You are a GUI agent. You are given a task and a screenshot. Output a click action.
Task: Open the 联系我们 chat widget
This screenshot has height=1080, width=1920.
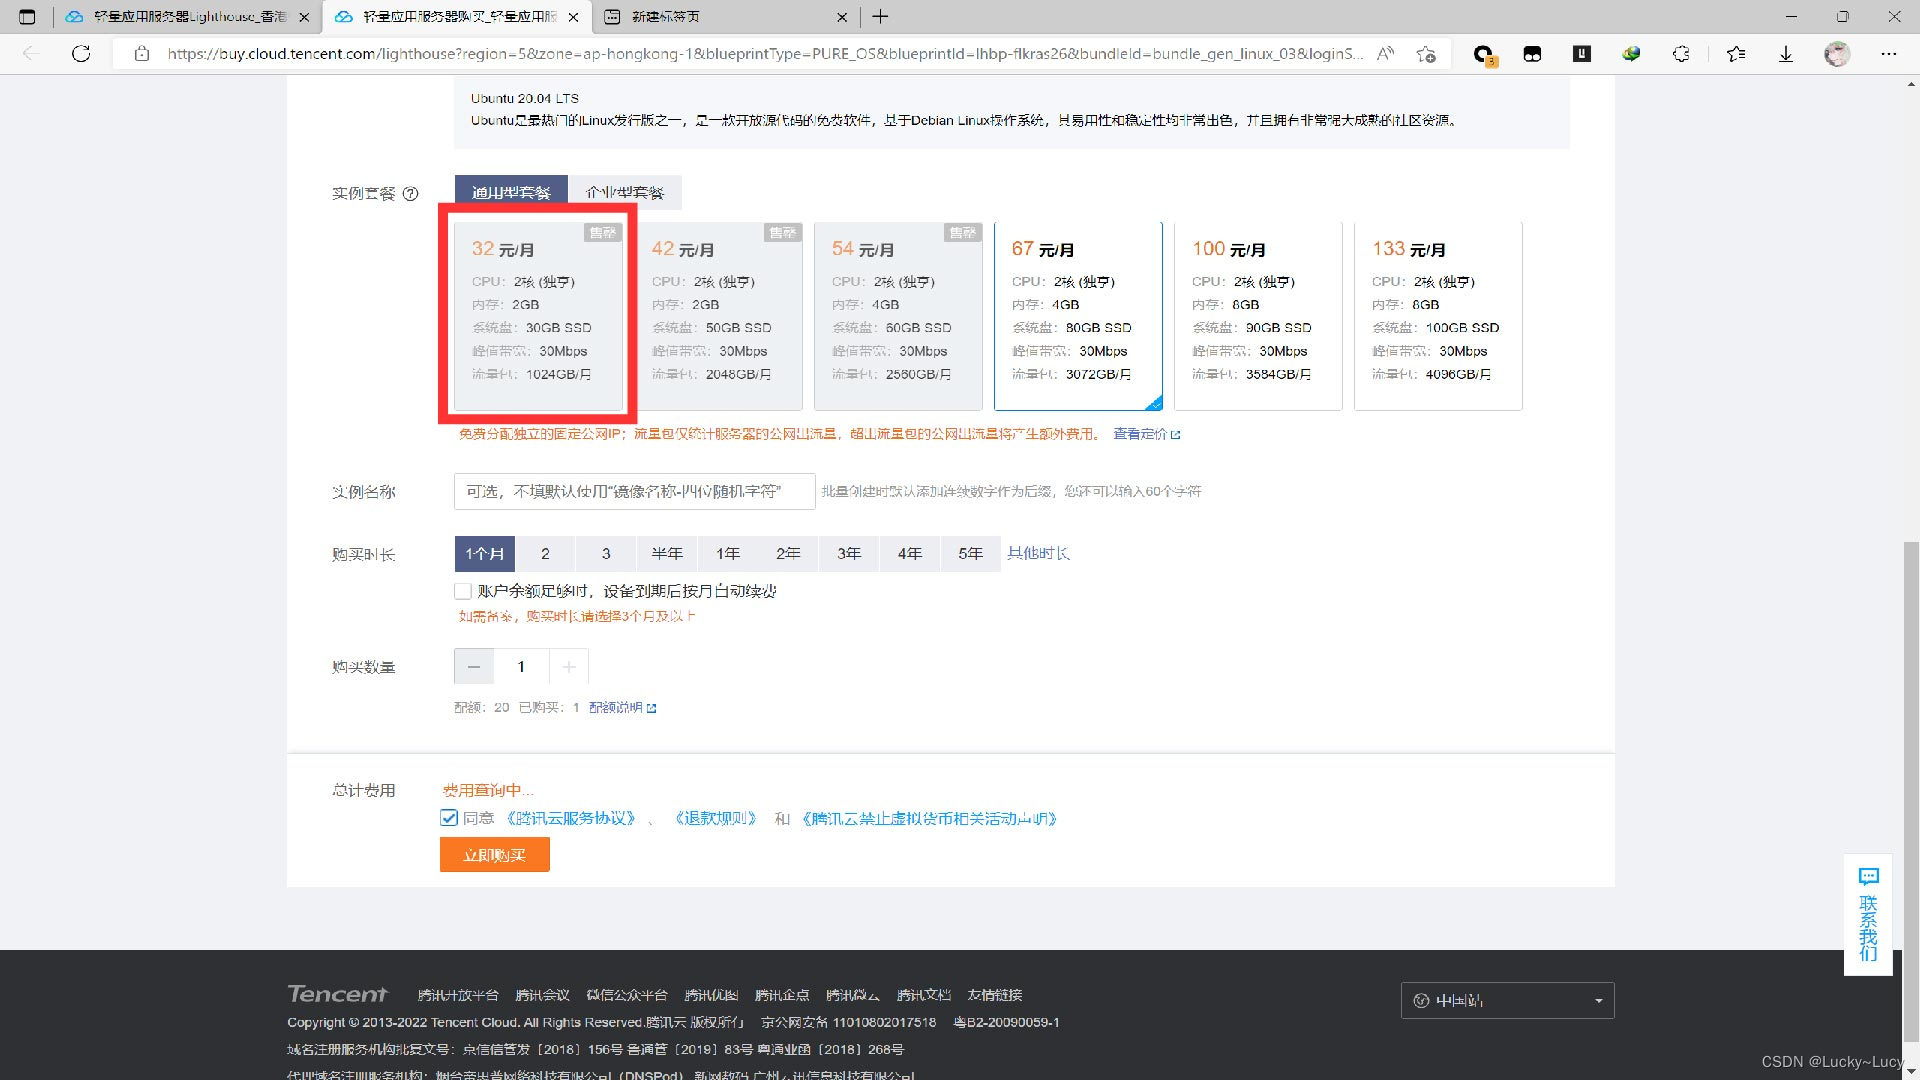coord(1868,914)
